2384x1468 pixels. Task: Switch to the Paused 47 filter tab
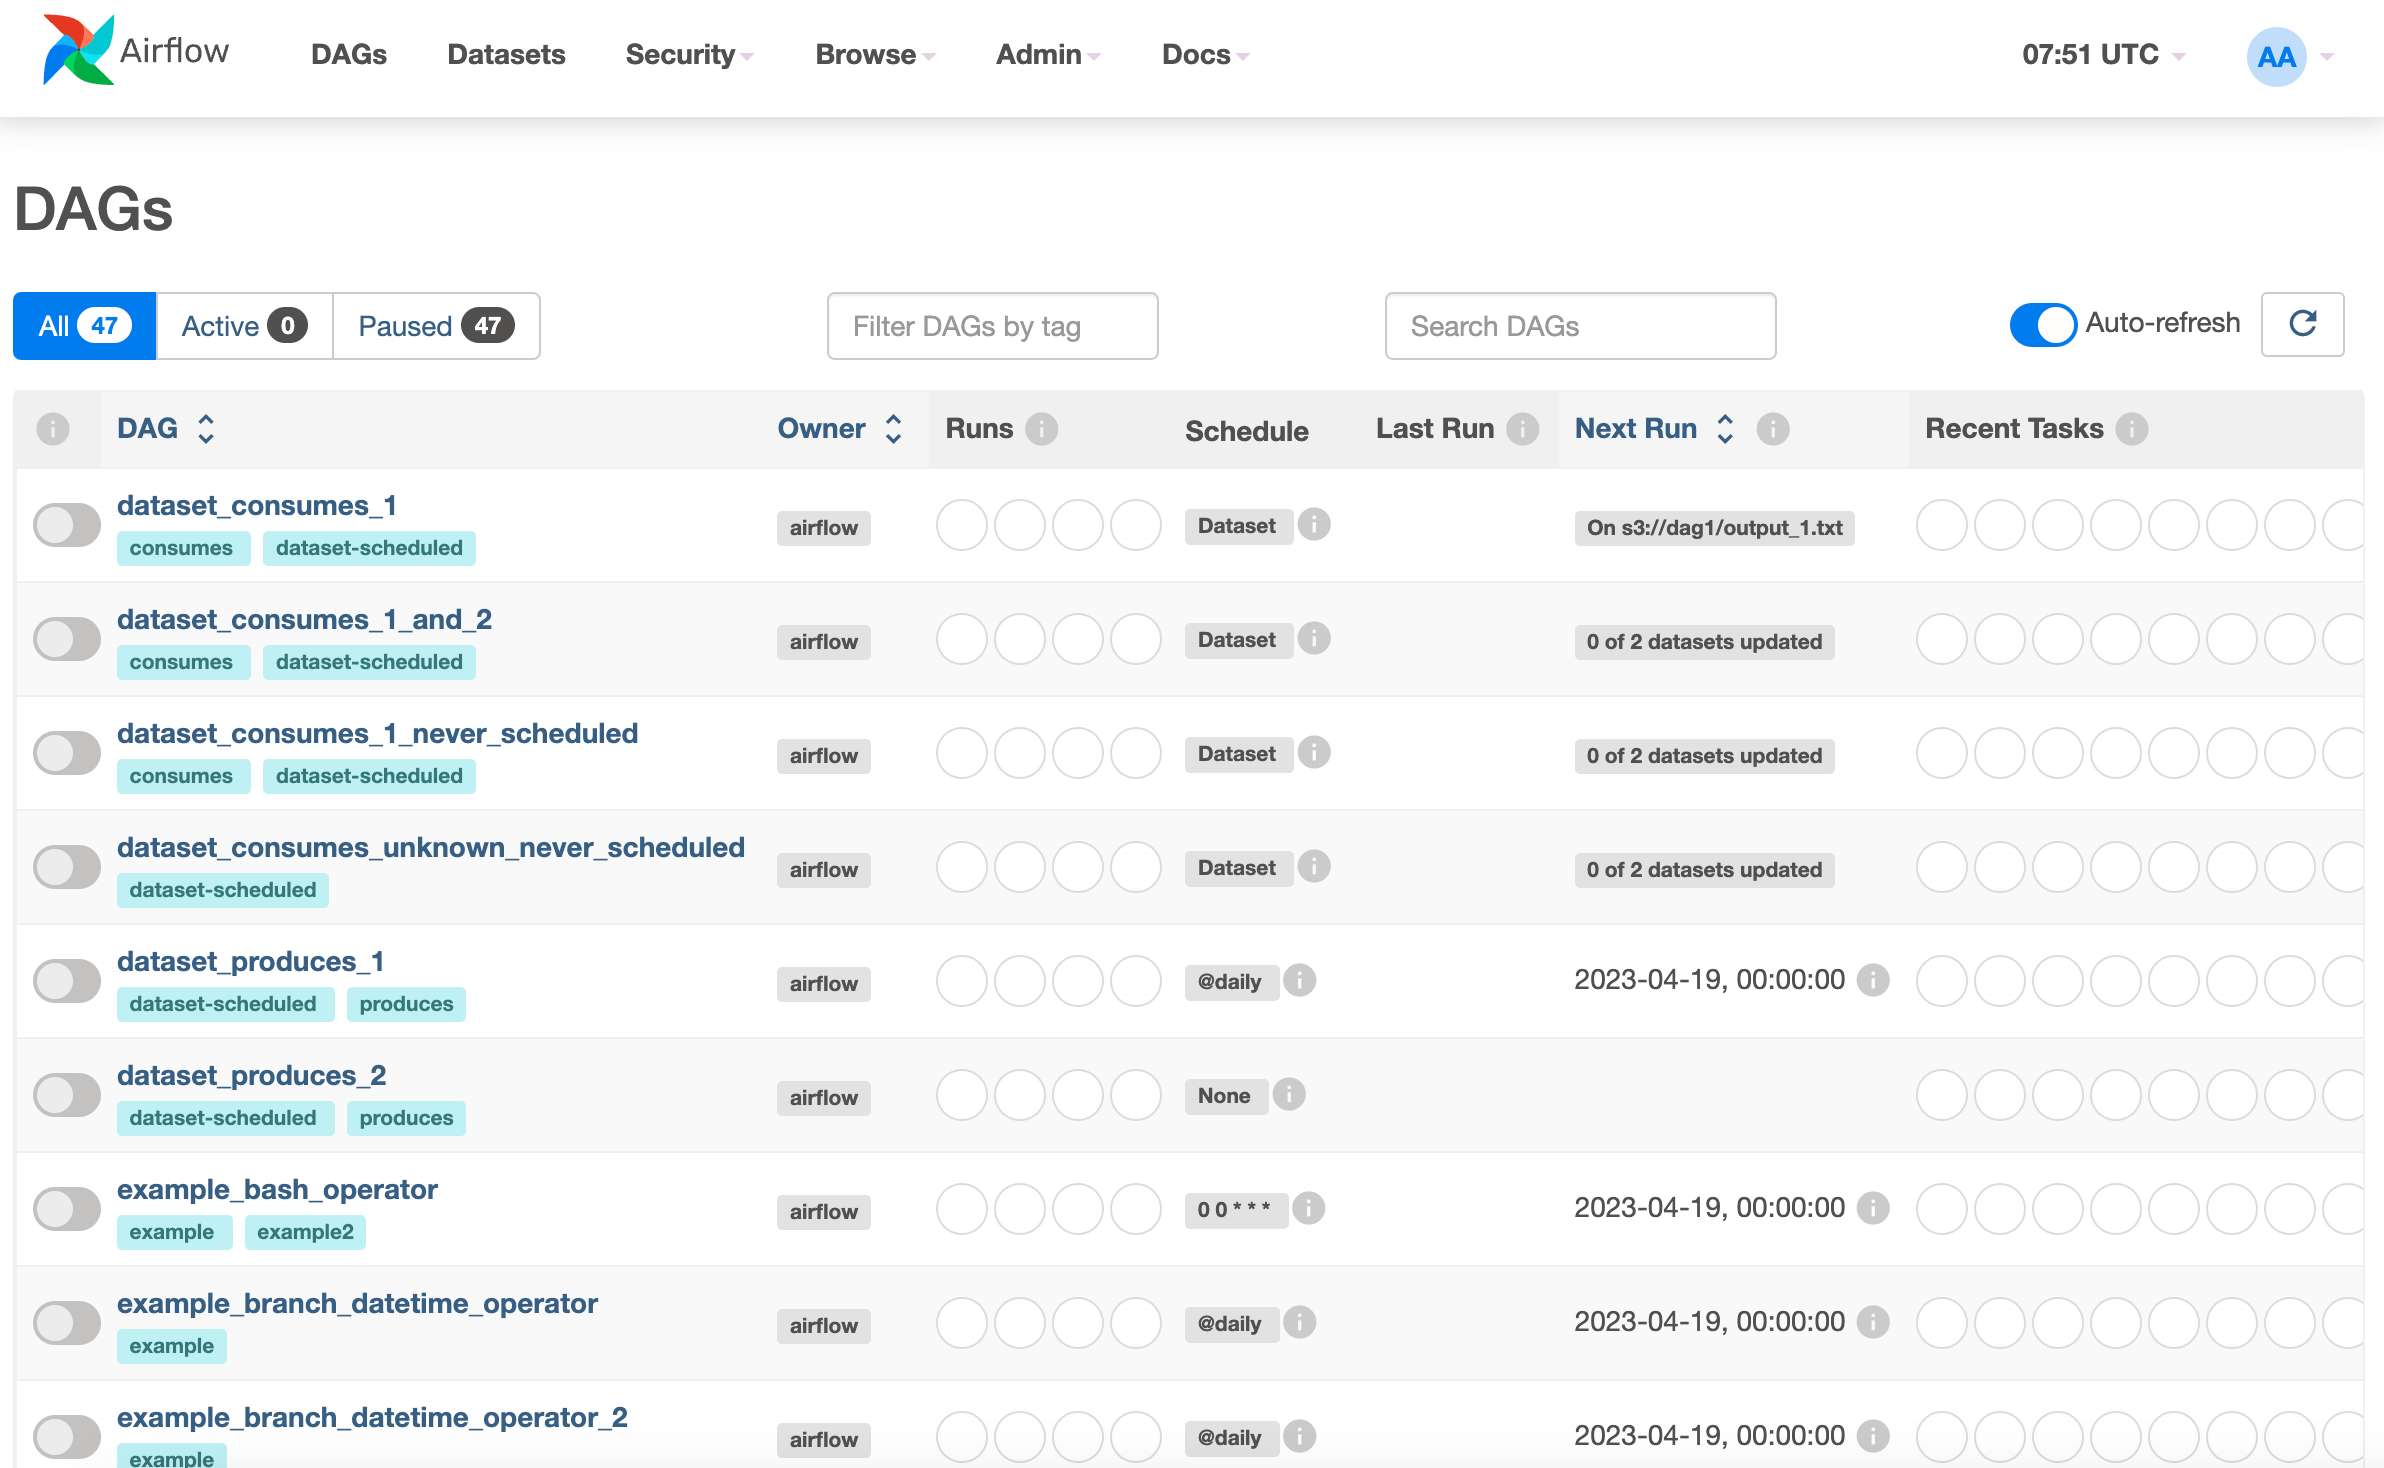click(x=436, y=326)
